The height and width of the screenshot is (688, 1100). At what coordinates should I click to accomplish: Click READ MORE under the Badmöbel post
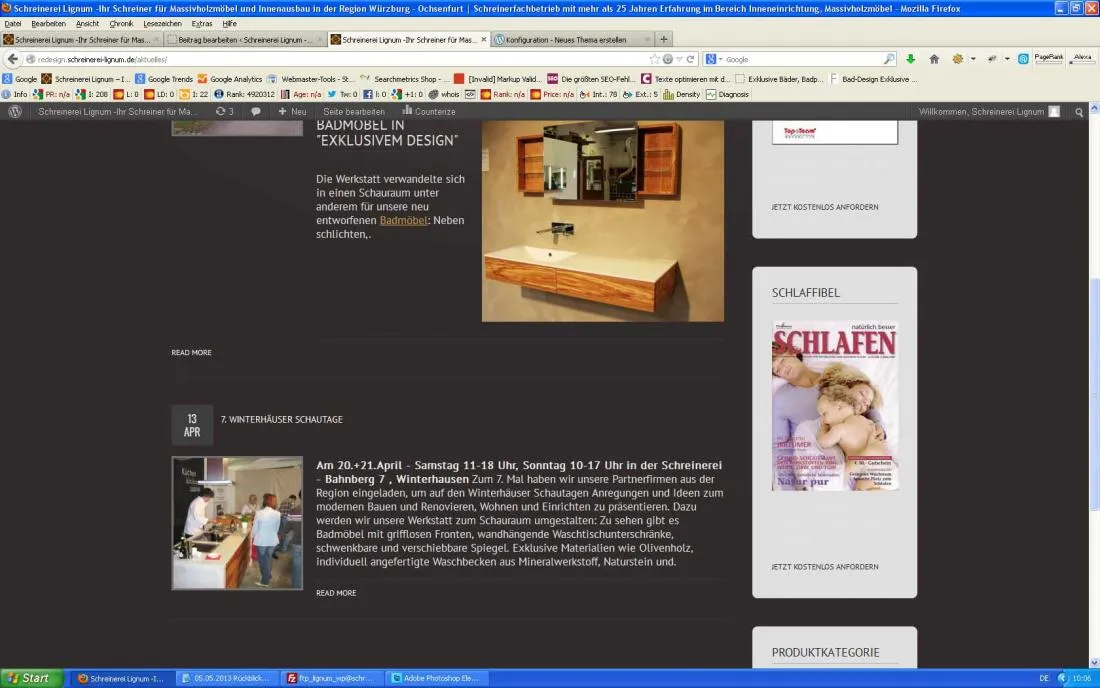pyautogui.click(x=192, y=352)
